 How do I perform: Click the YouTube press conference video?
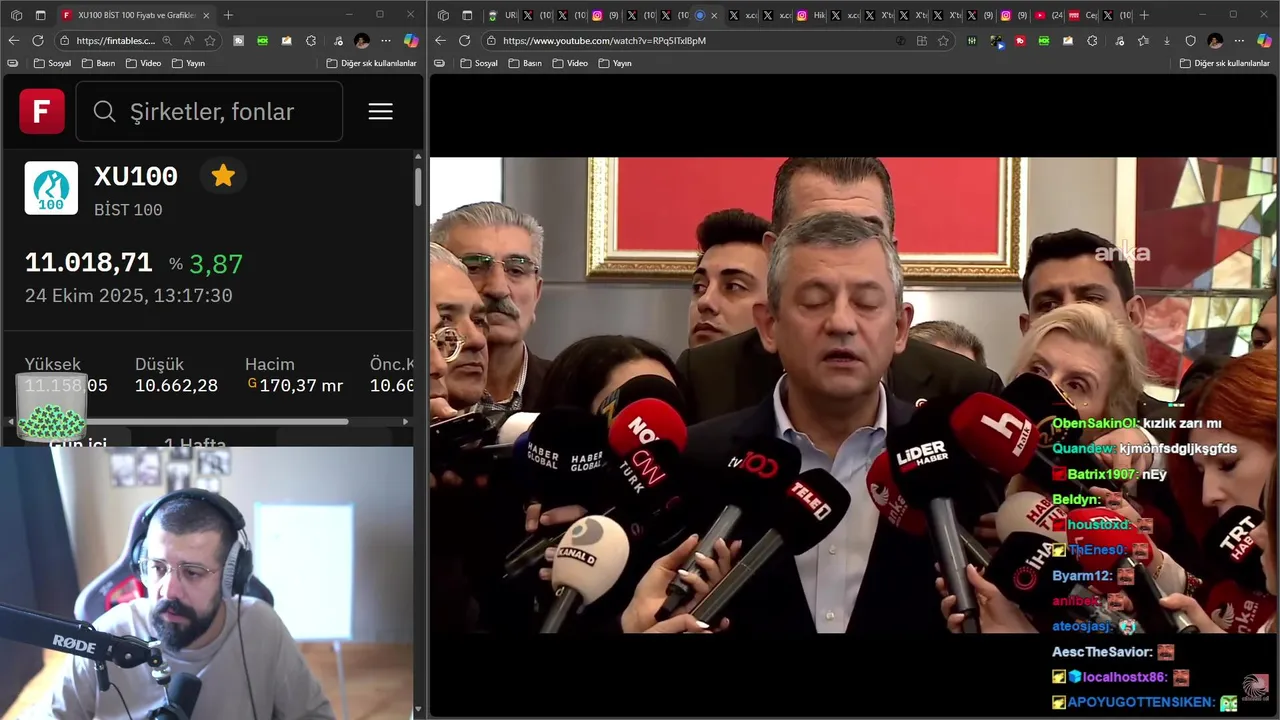(x=853, y=395)
